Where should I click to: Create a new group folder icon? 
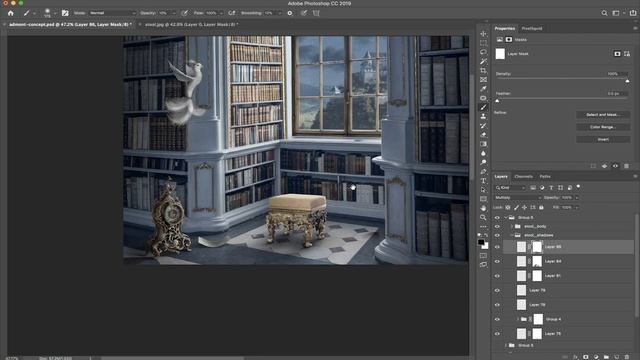pos(606,357)
